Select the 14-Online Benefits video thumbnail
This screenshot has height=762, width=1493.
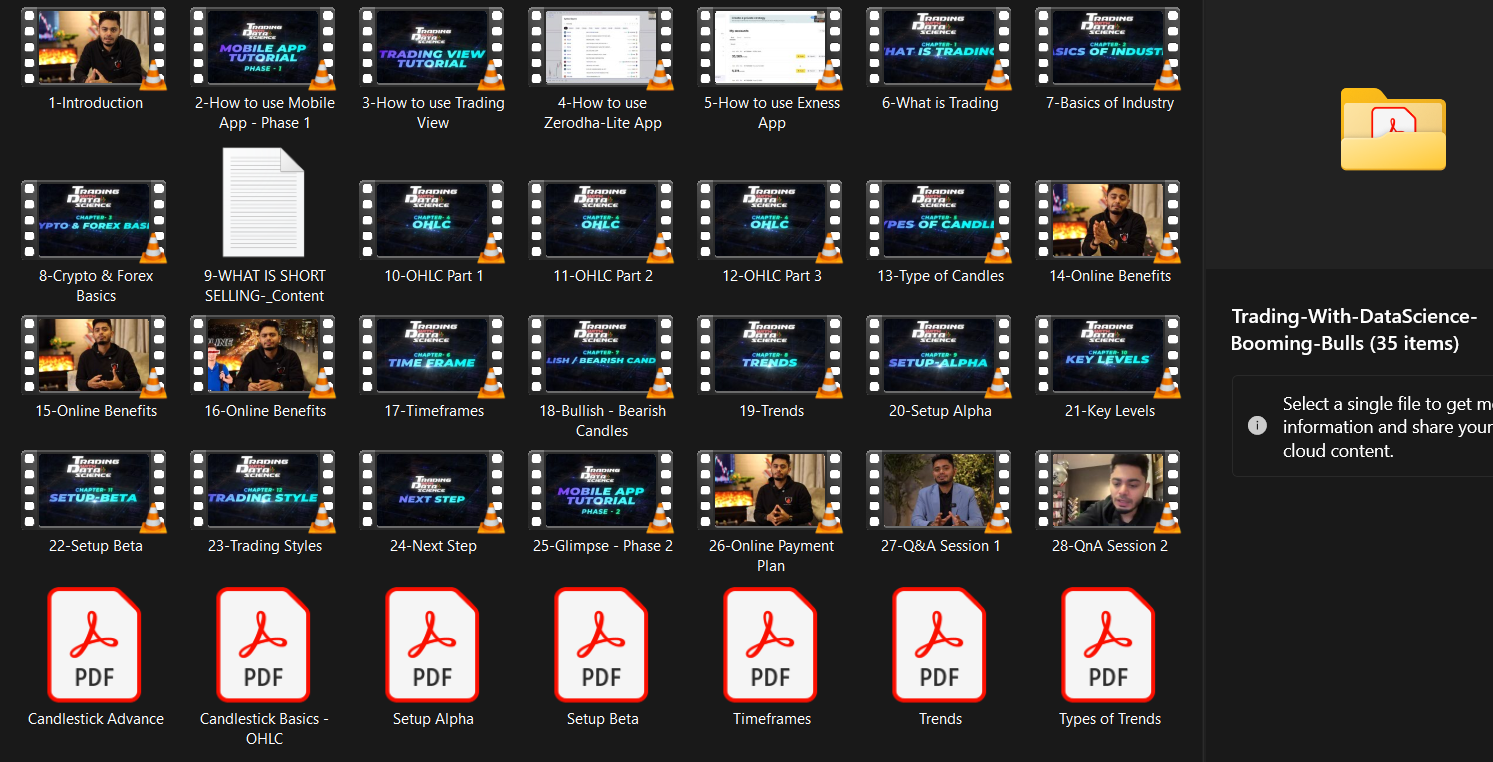tap(1109, 221)
